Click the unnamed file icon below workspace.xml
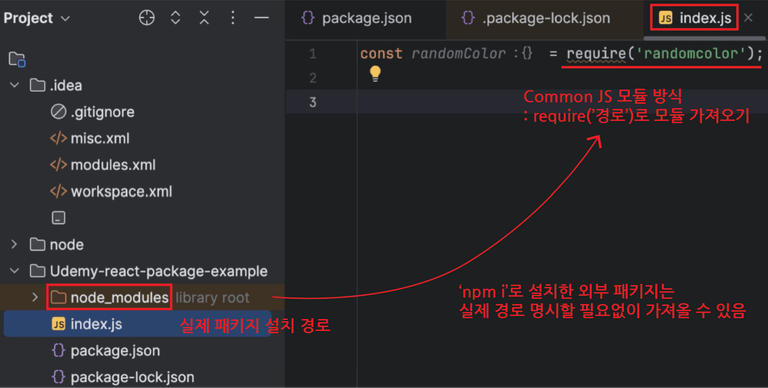This screenshot has width=768, height=388. (x=58, y=218)
